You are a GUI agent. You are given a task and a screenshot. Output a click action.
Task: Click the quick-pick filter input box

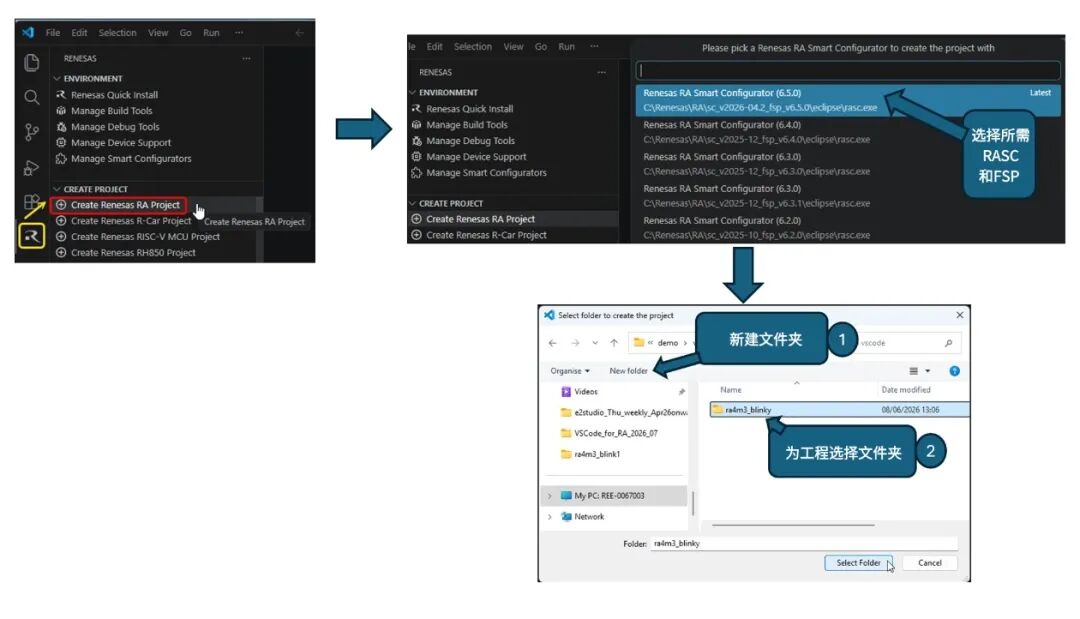848,70
